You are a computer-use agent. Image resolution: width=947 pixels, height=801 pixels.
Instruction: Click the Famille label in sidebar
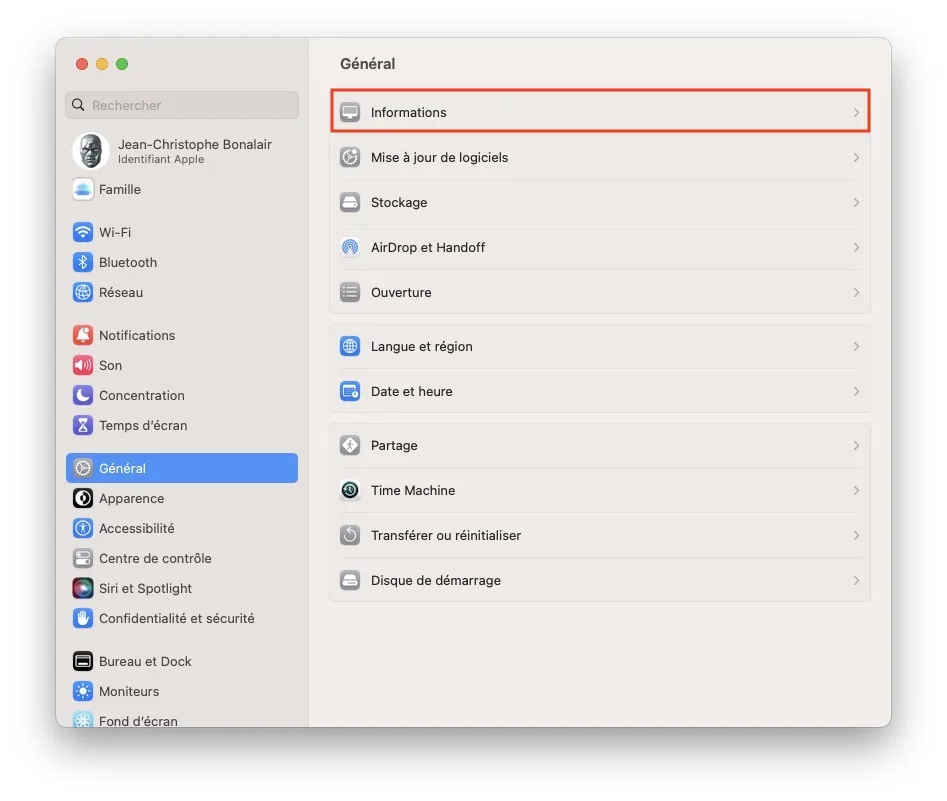click(x=120, y=189)
